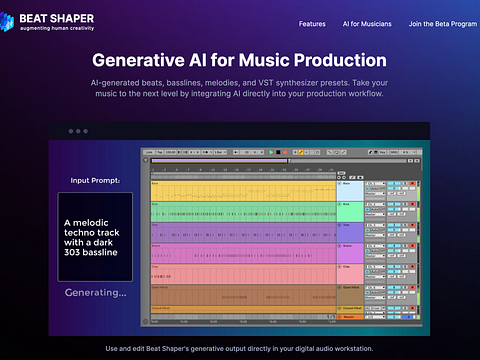Open the Bass track Master output dropdown

click(x=375, y=193)
